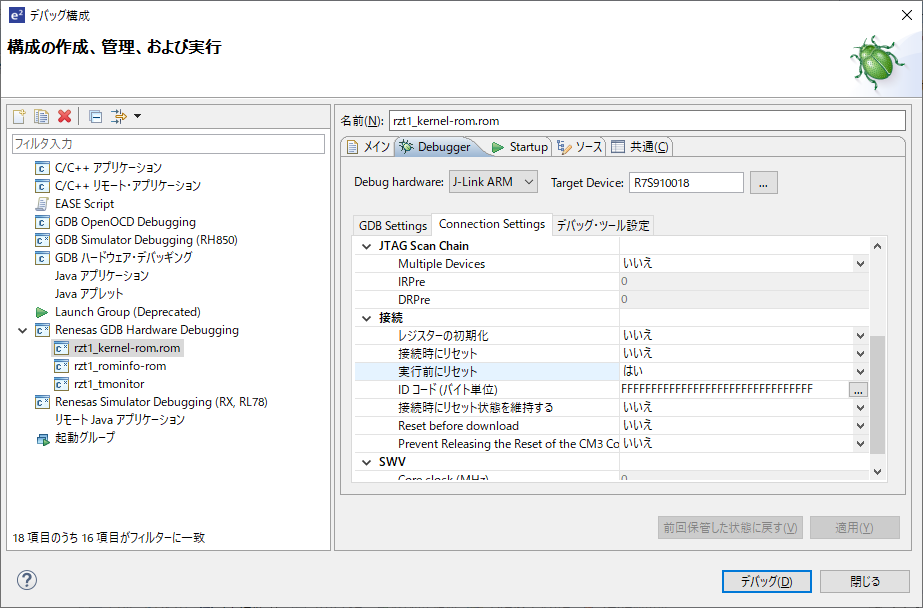Viewport: 923px width, 608px height.
Task: Select Renesas GDB Hardware Debugging item
Action: pyautogui.click(x=147, y=330)
